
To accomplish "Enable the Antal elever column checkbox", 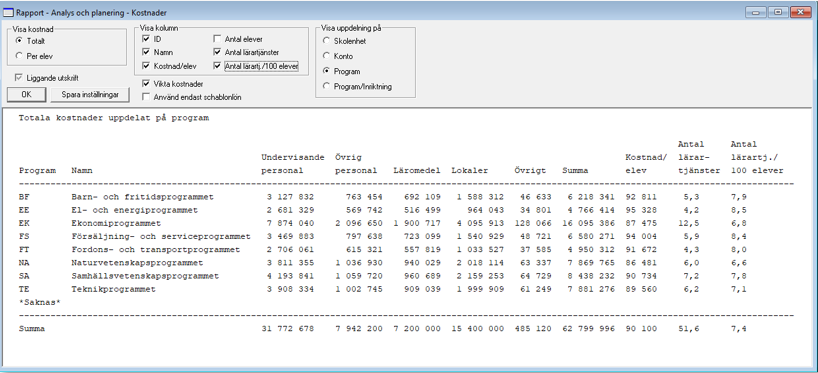I will 217,39.
